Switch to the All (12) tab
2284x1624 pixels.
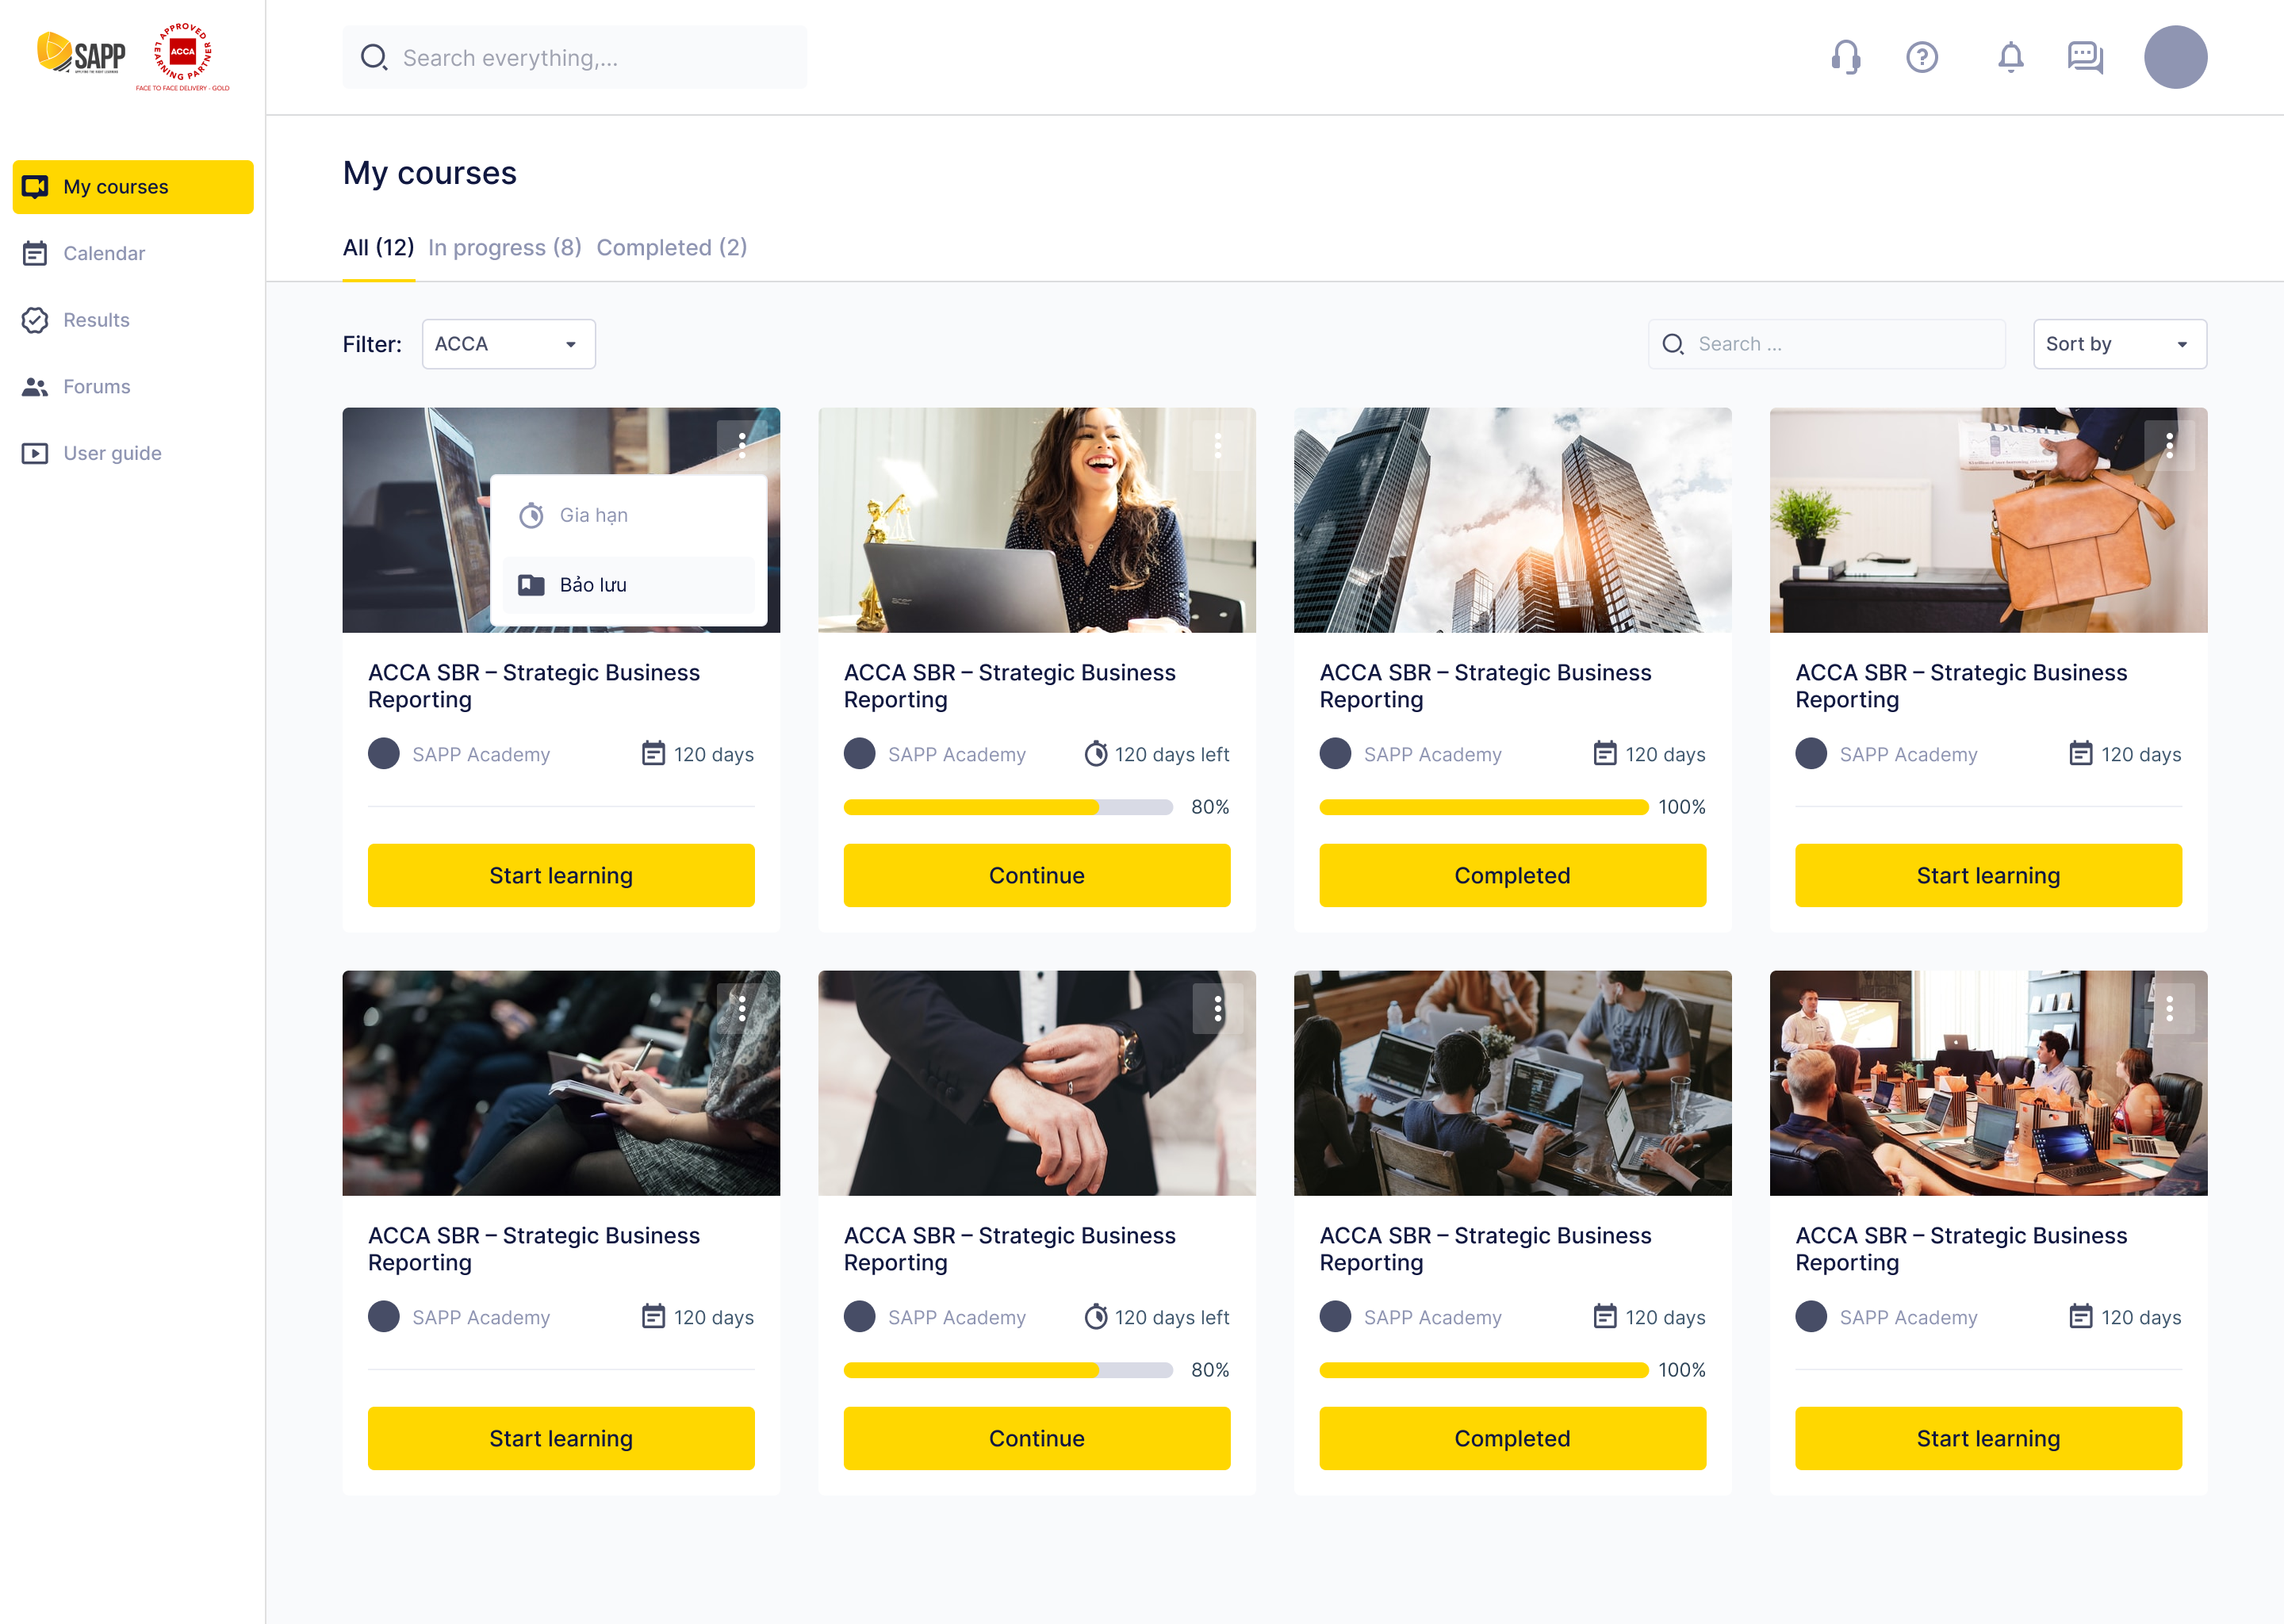(378, 248)
